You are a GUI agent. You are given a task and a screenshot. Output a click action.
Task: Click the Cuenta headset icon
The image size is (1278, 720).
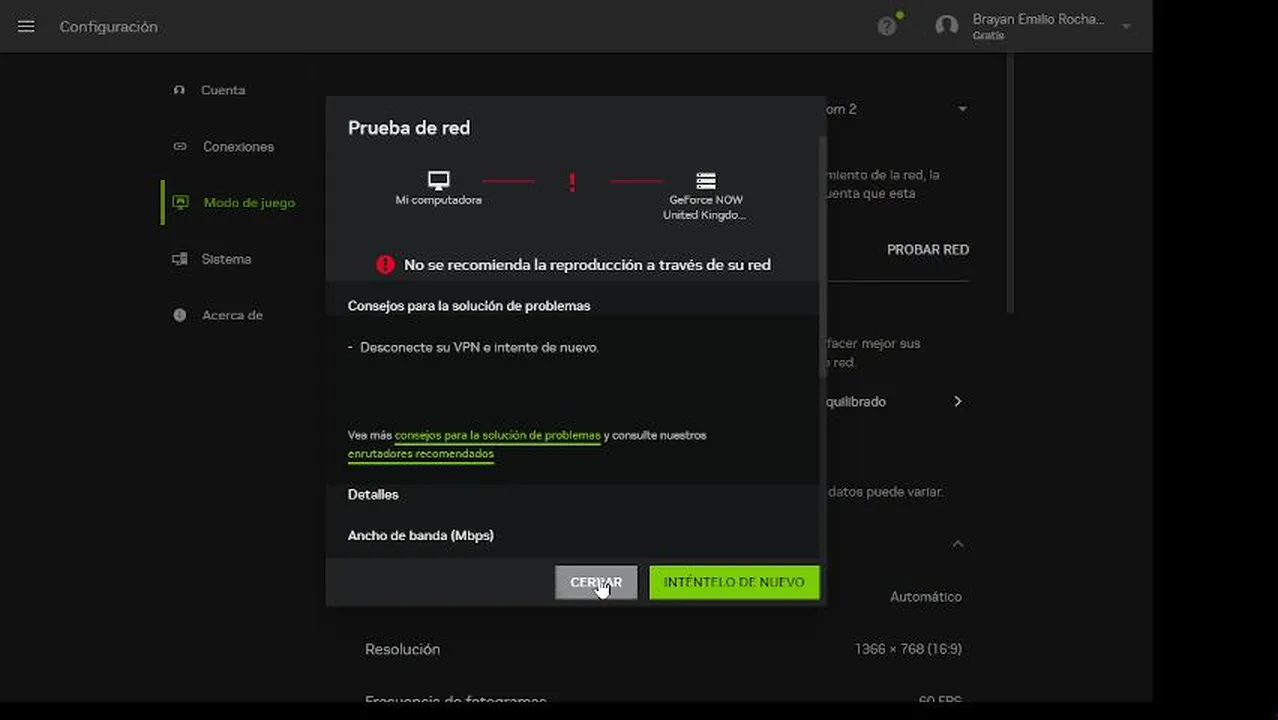point(179,90)
